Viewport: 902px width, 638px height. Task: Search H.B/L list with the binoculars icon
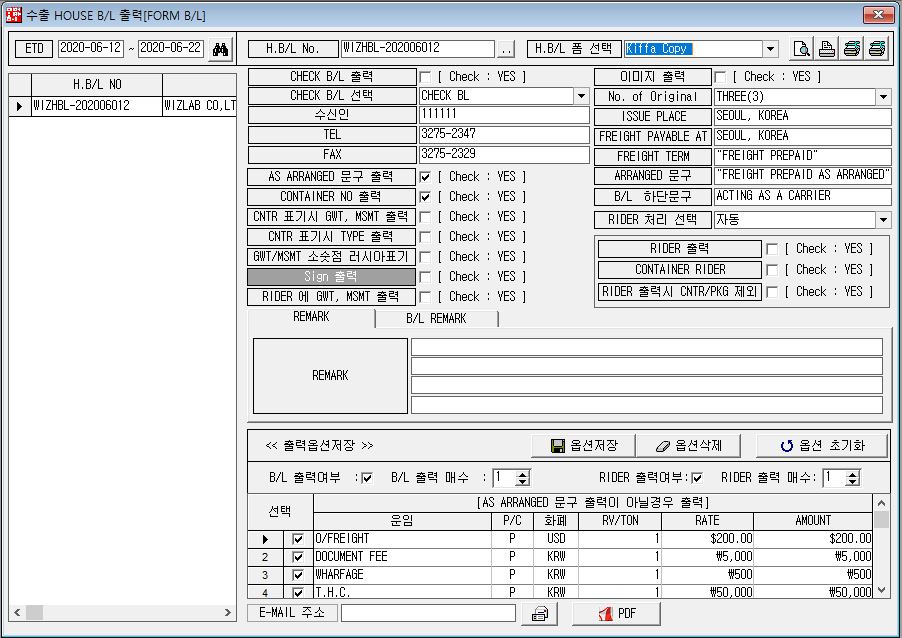(x=220, y=49)
